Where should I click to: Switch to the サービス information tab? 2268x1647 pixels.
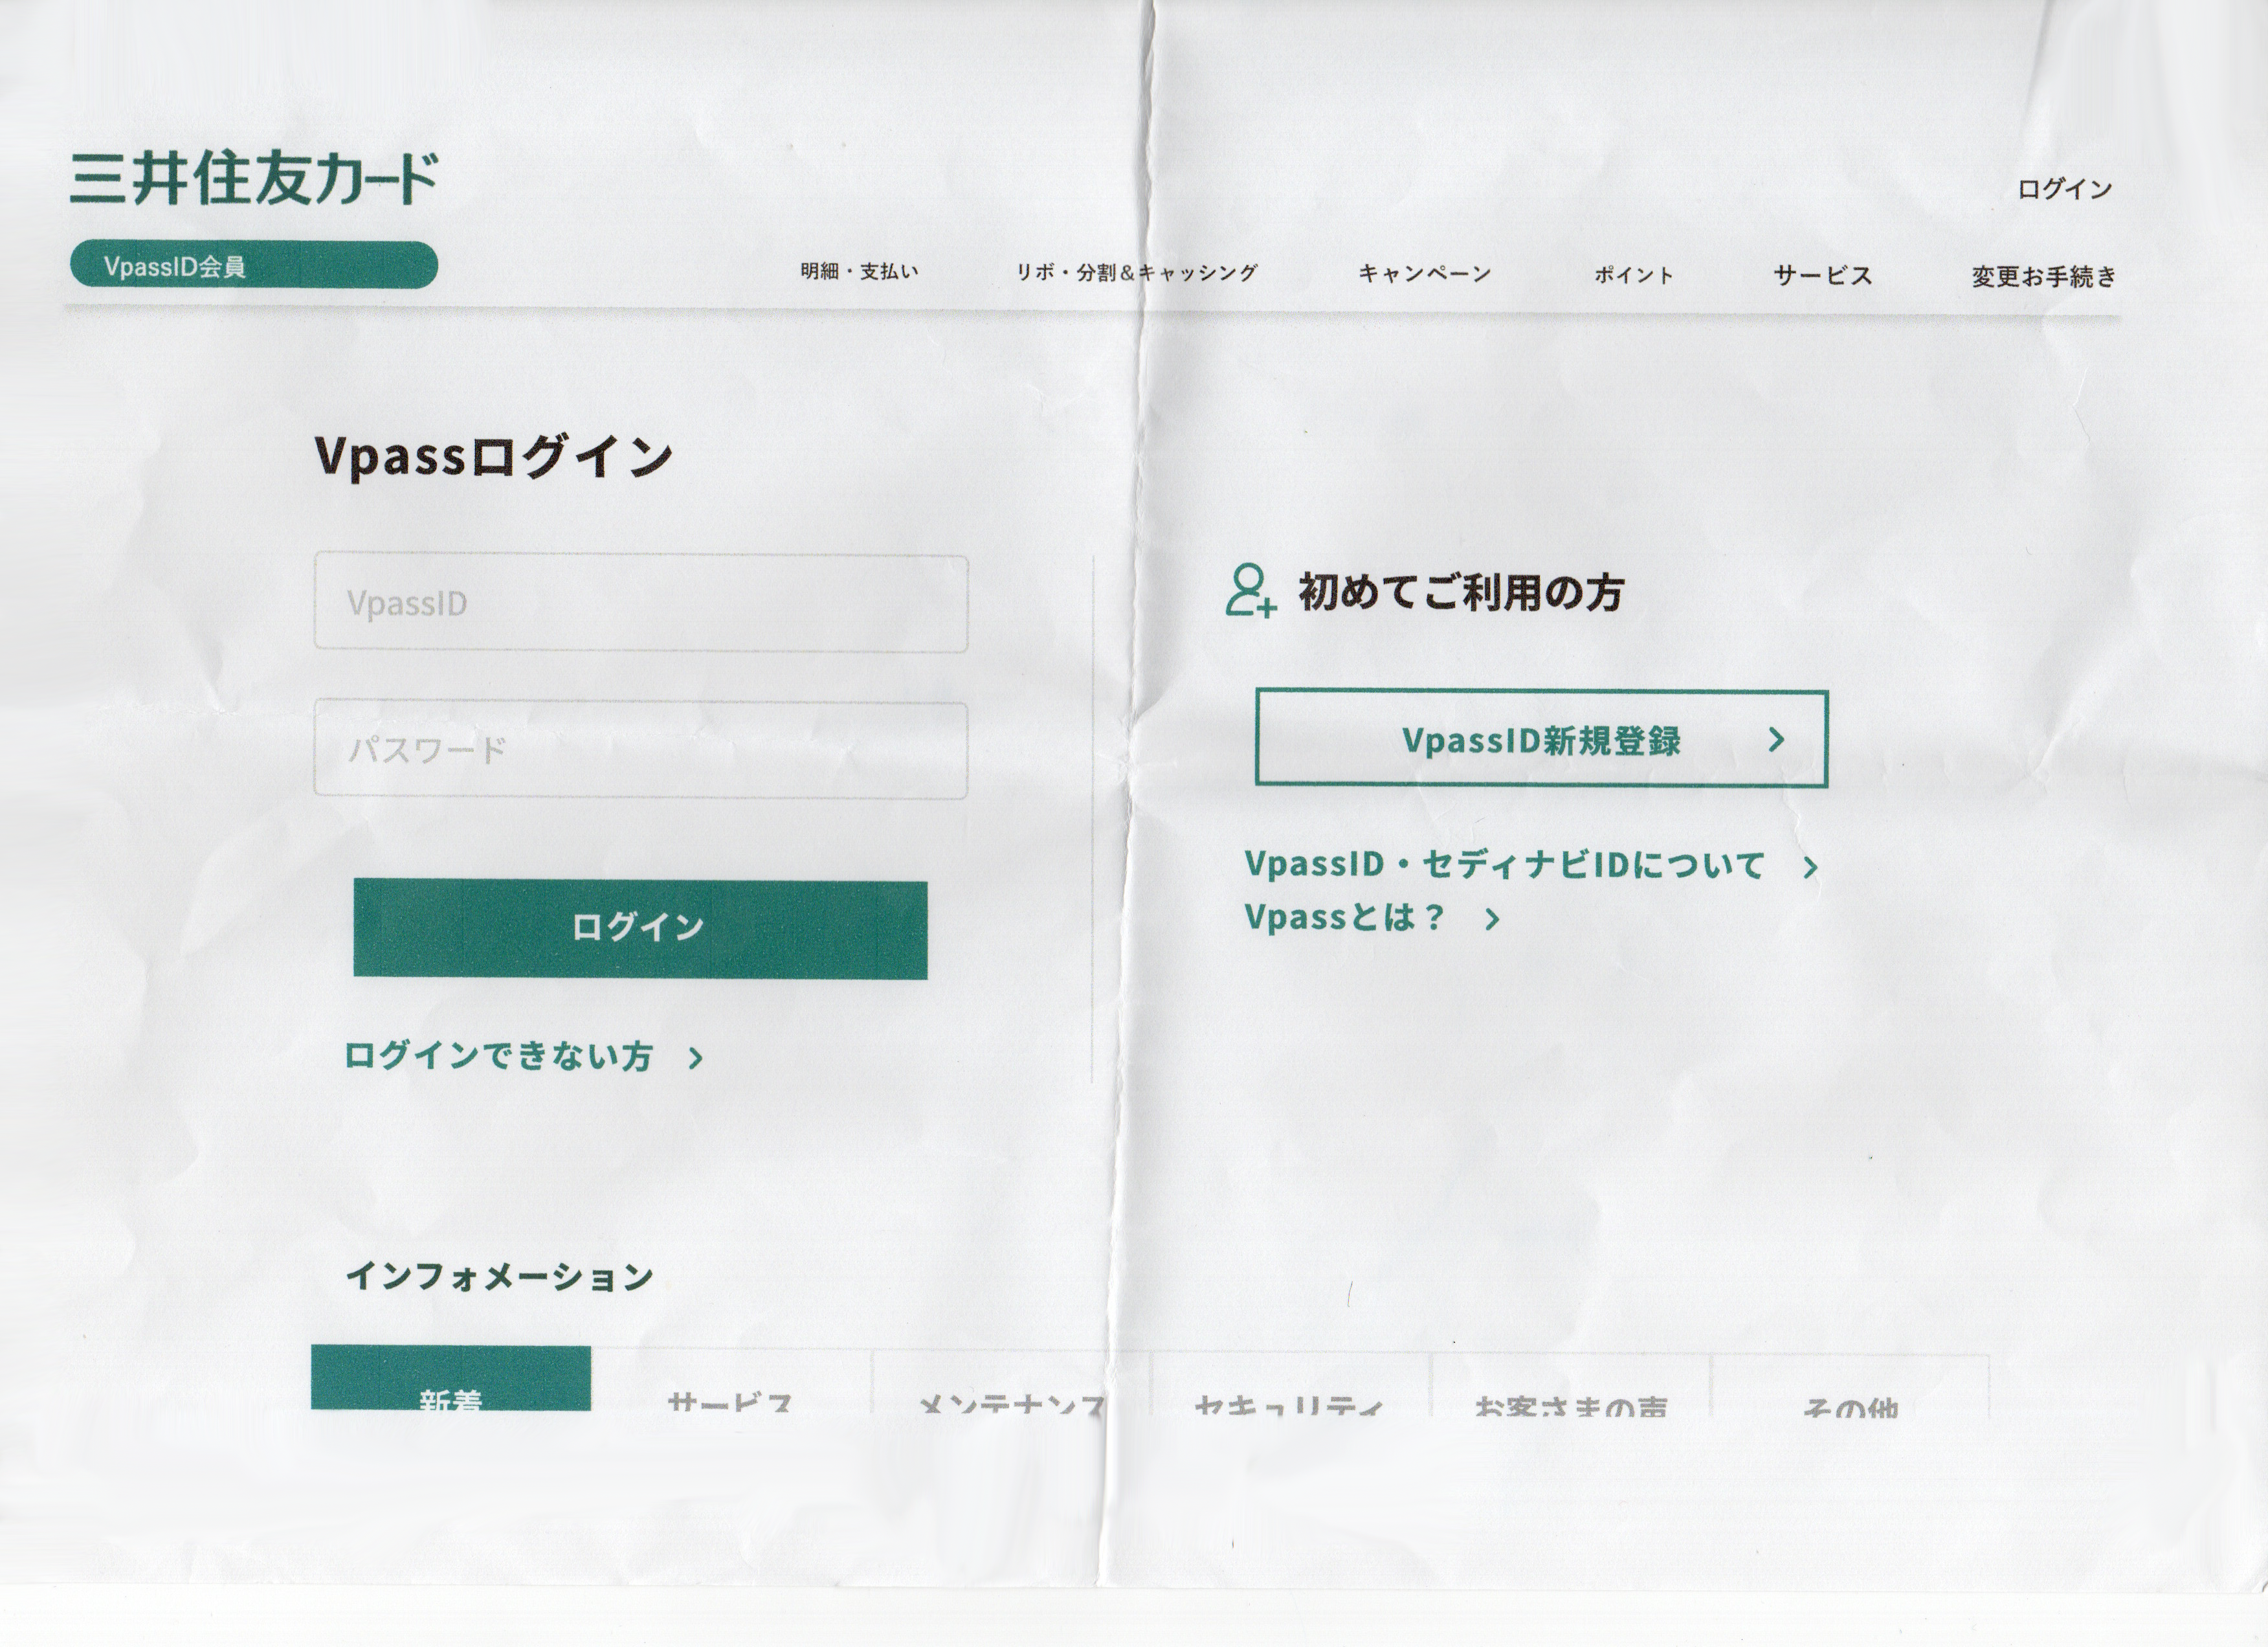pos(731,1381)
